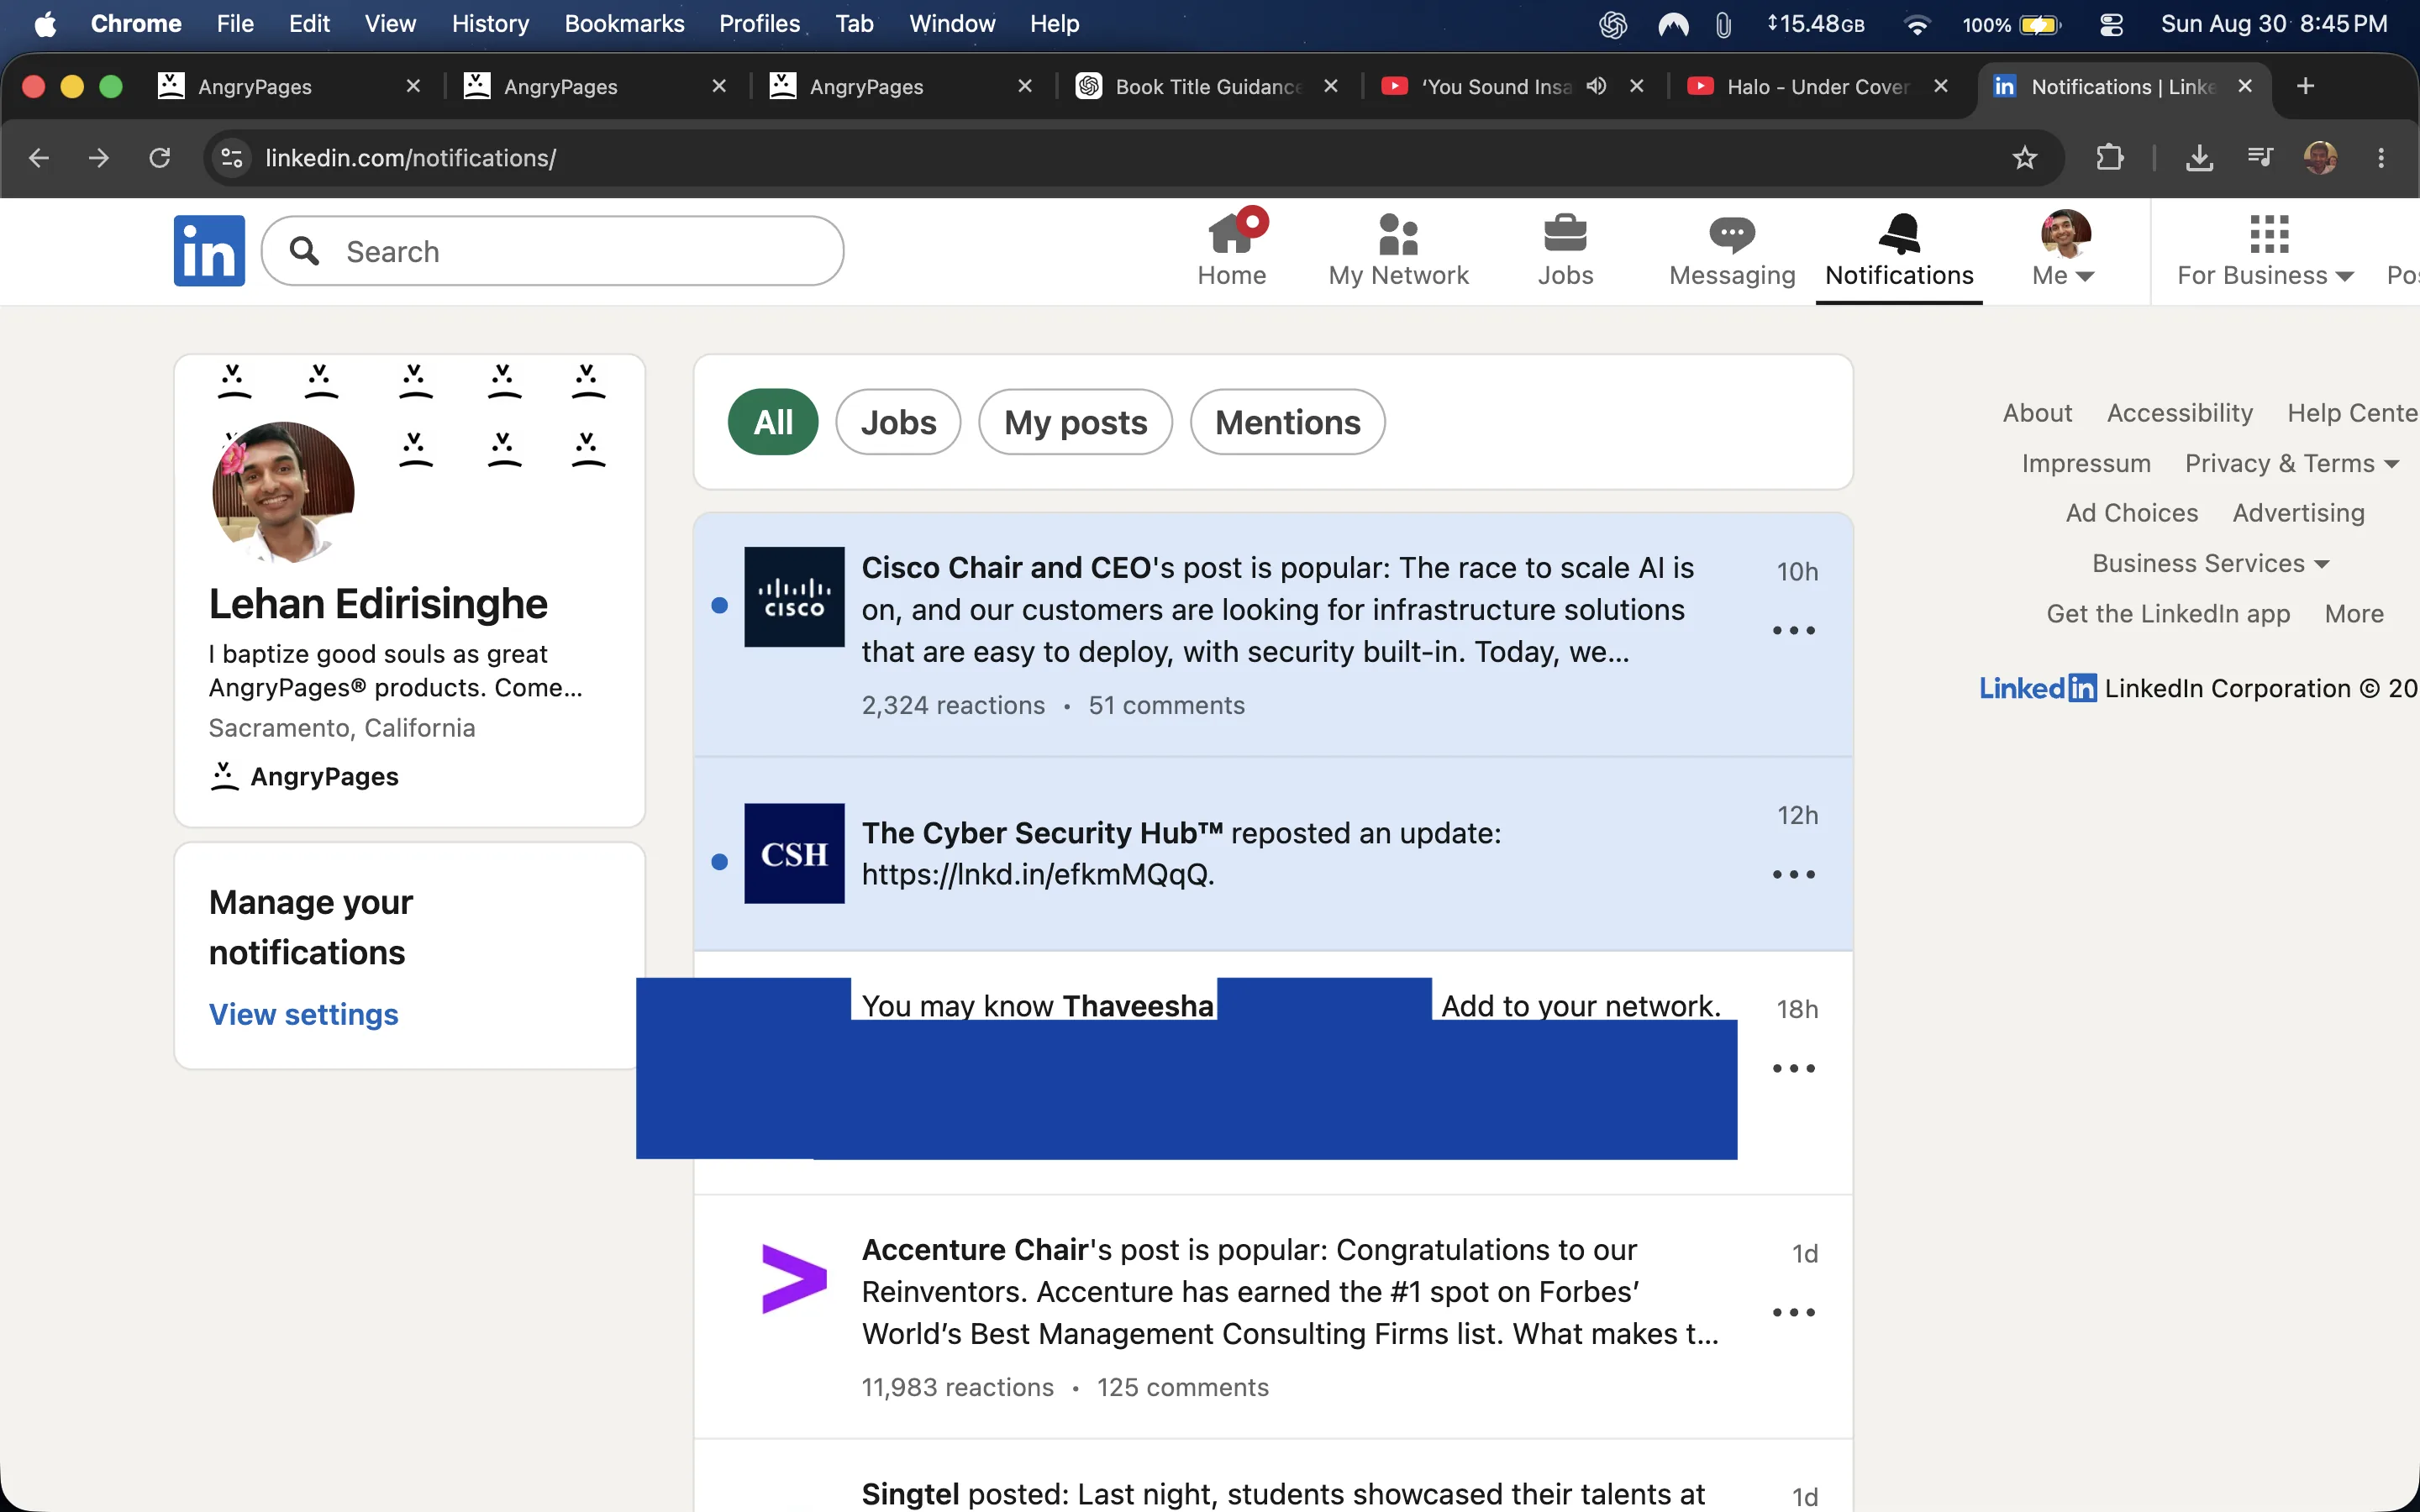Click Ad Choices footer link
2420x1512 pixels.
point(2132,513)
